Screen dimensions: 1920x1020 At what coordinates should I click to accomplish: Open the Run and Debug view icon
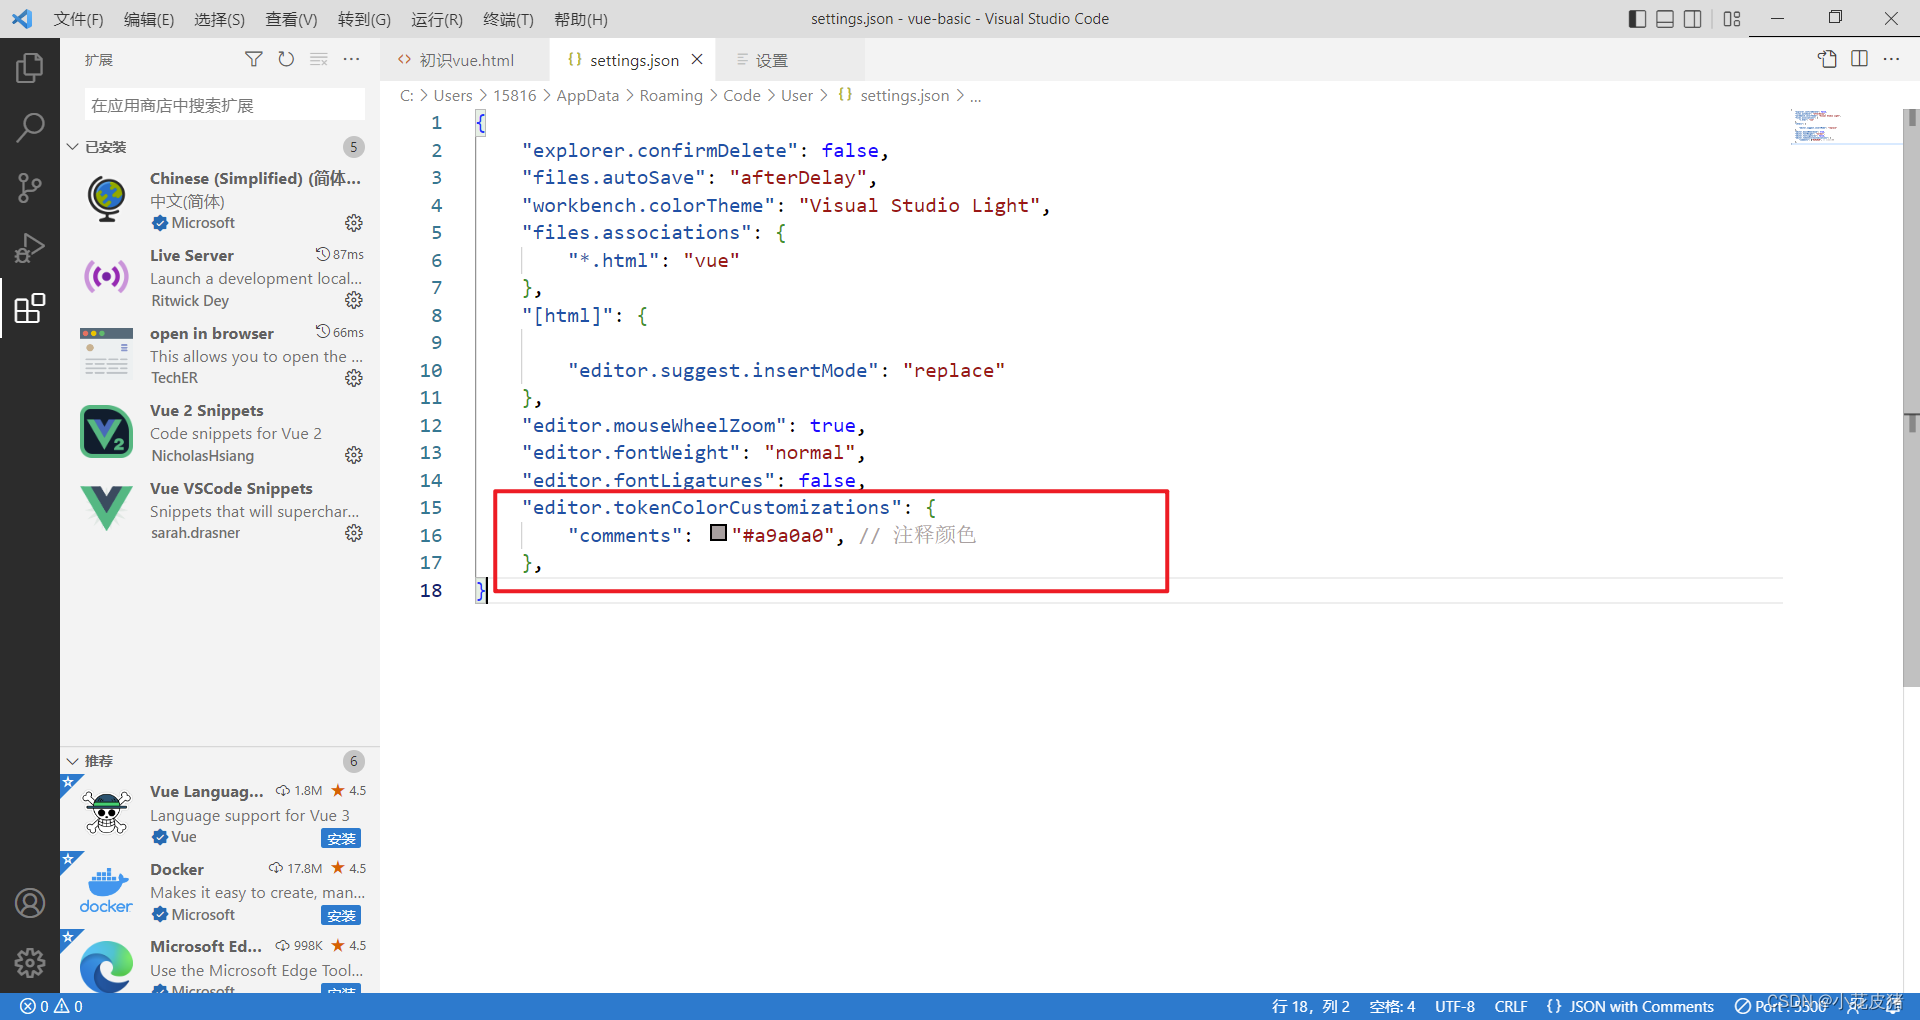click(x=29, y=248)
